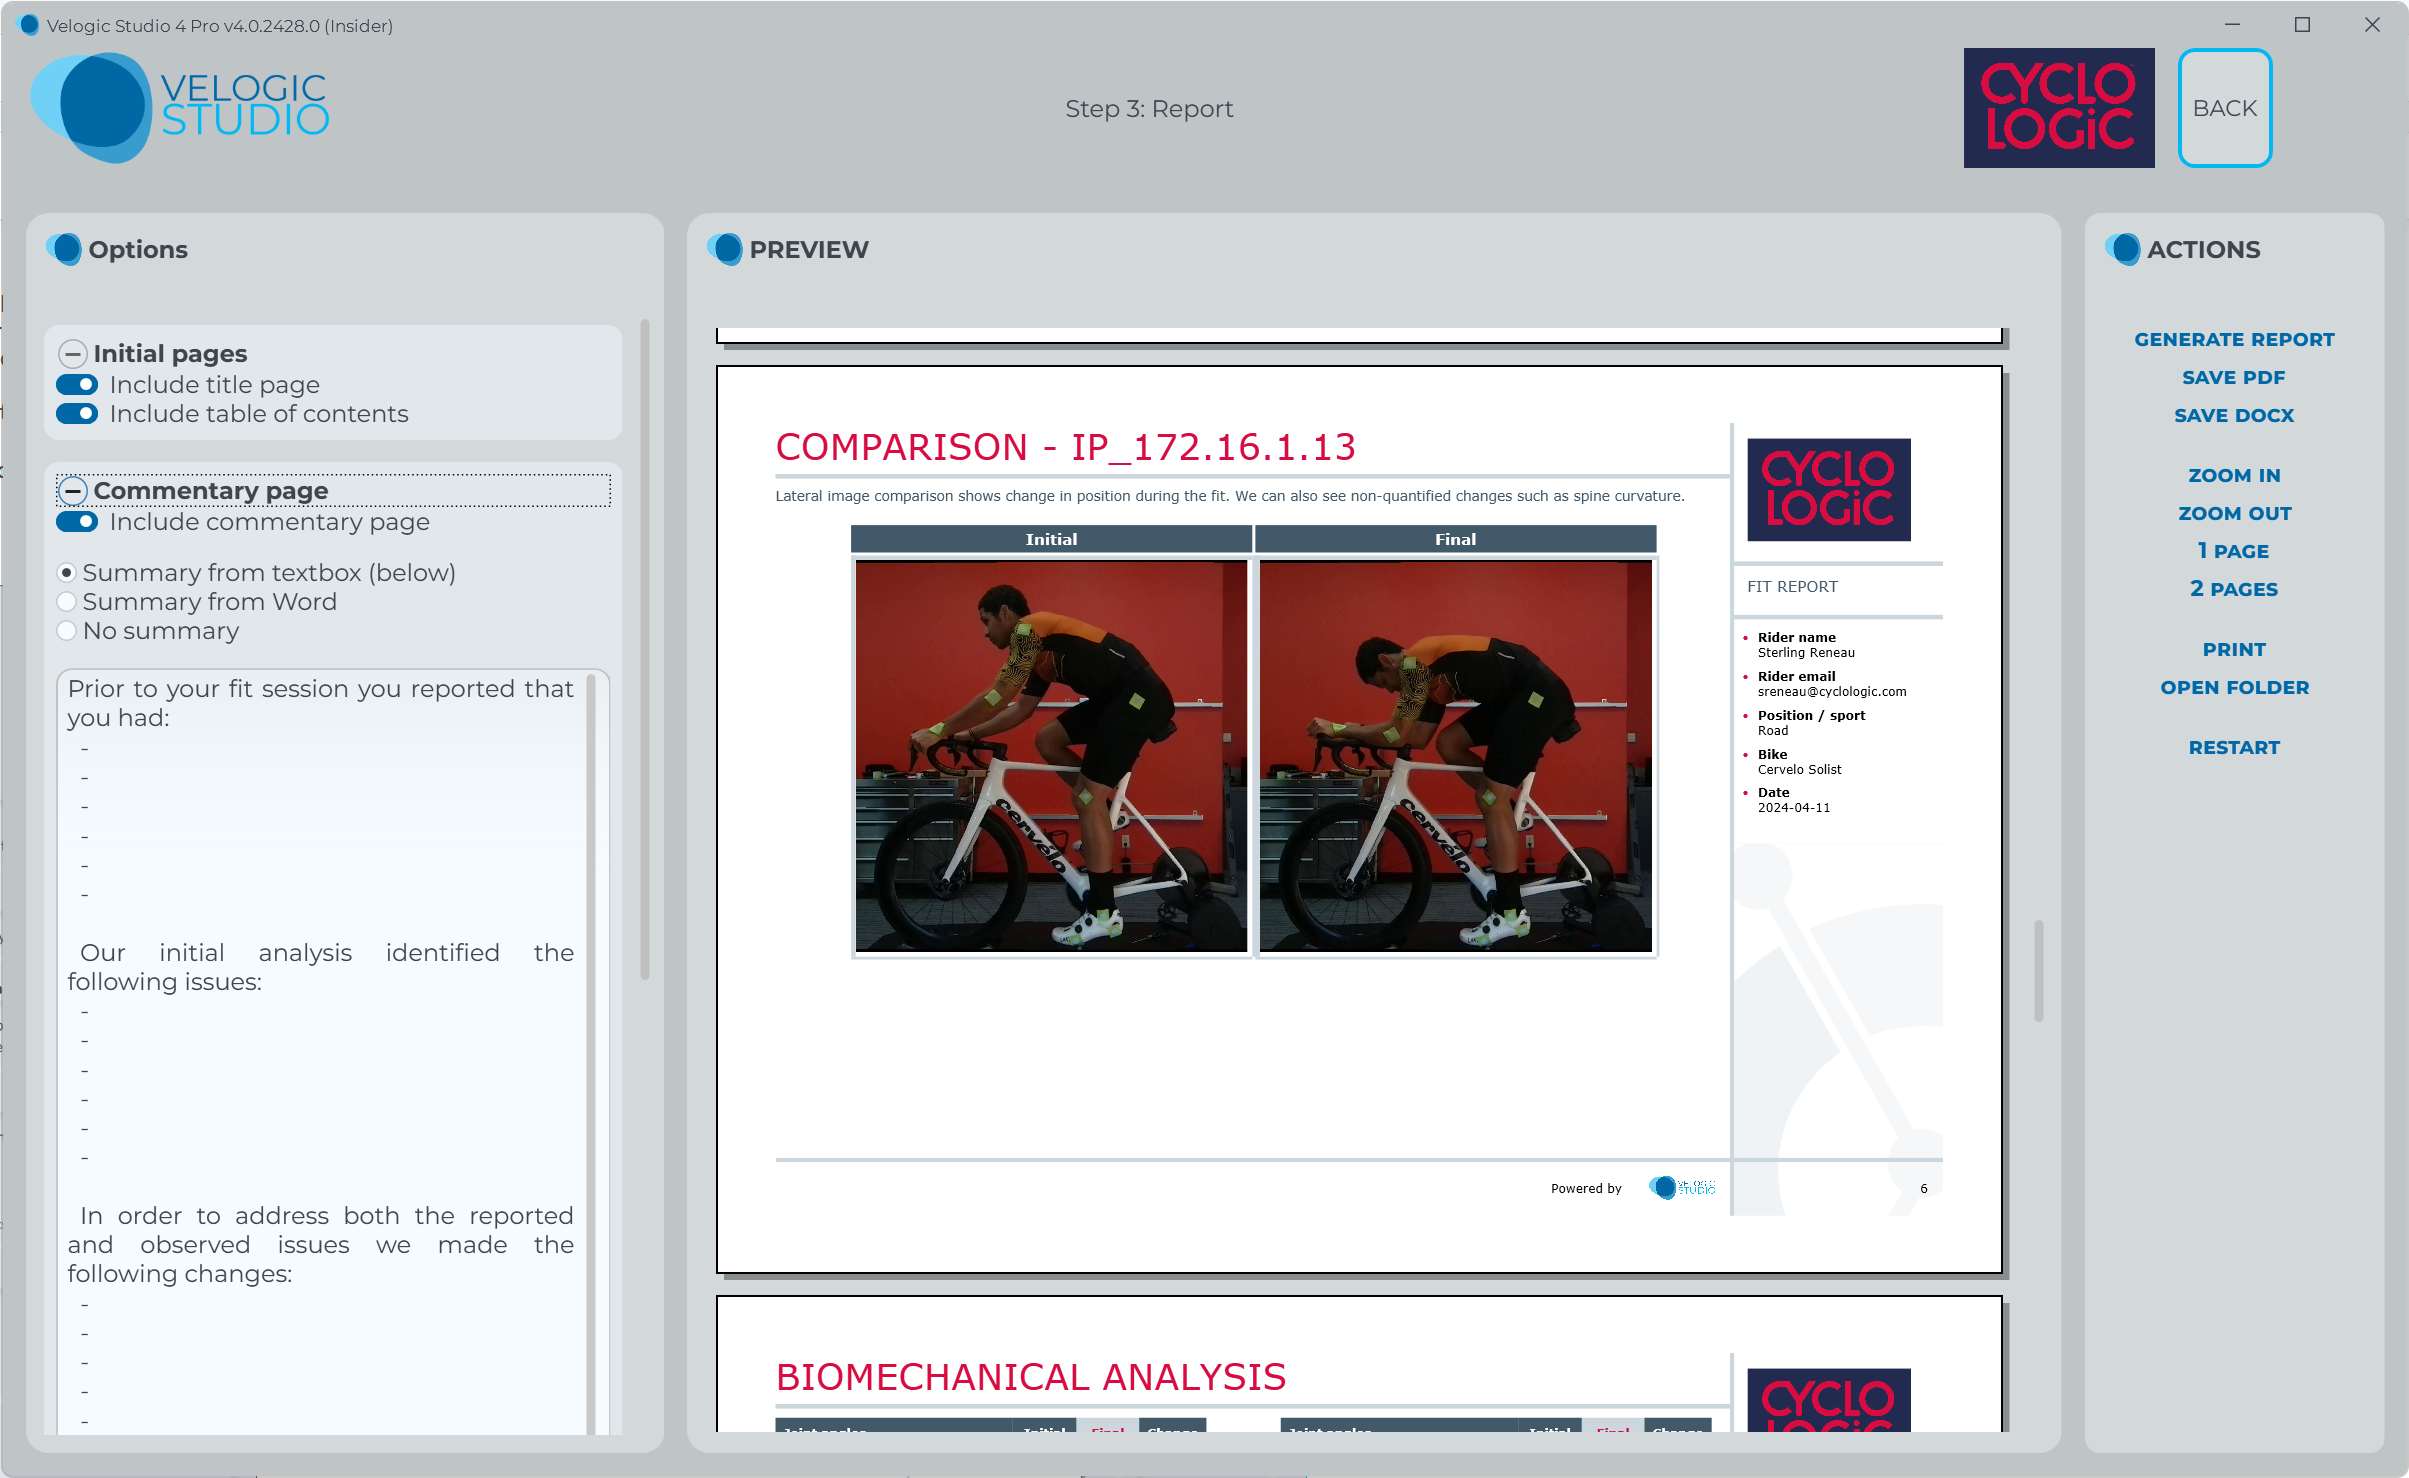Minimize the Velogic Studio window

[x=2232, y=25]
